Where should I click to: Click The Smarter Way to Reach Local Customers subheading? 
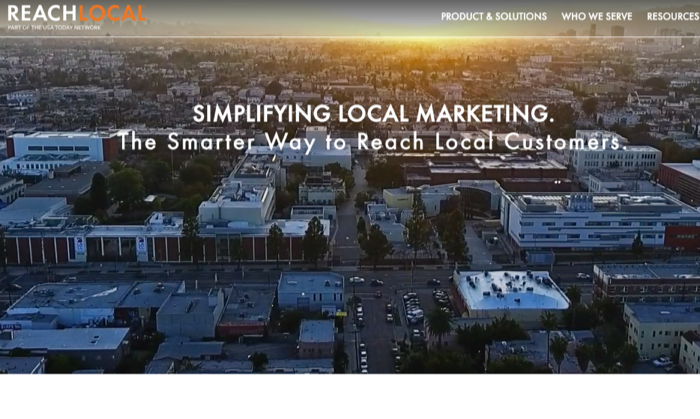click(x=373, y=142)
